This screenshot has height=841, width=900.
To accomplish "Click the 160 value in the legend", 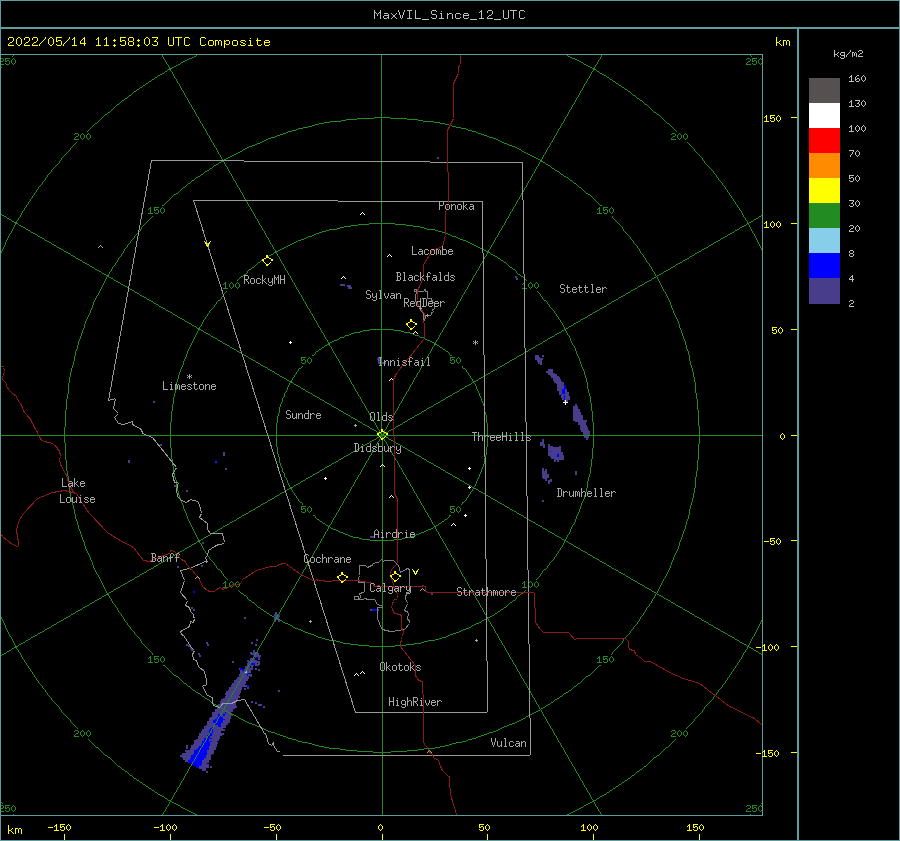I will (857, 79).
